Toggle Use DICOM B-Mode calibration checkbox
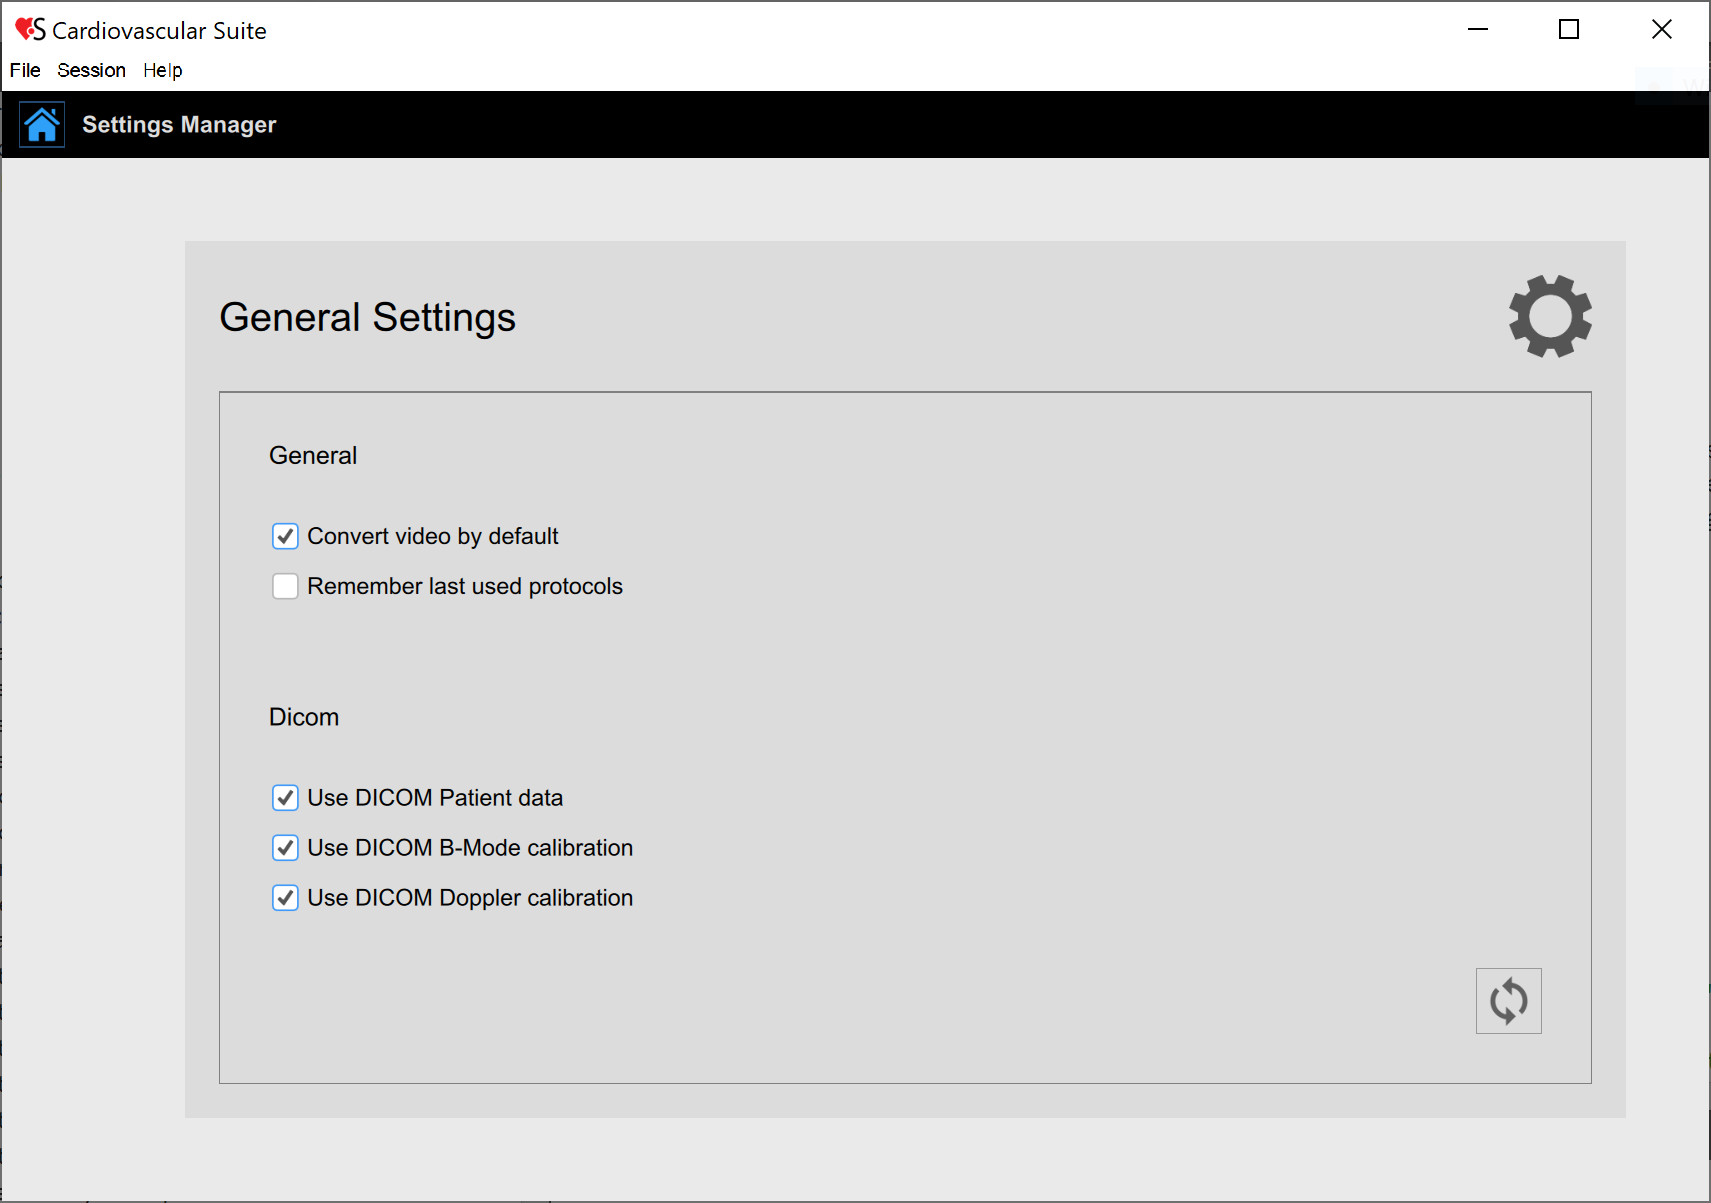 [x=285, y=848]
